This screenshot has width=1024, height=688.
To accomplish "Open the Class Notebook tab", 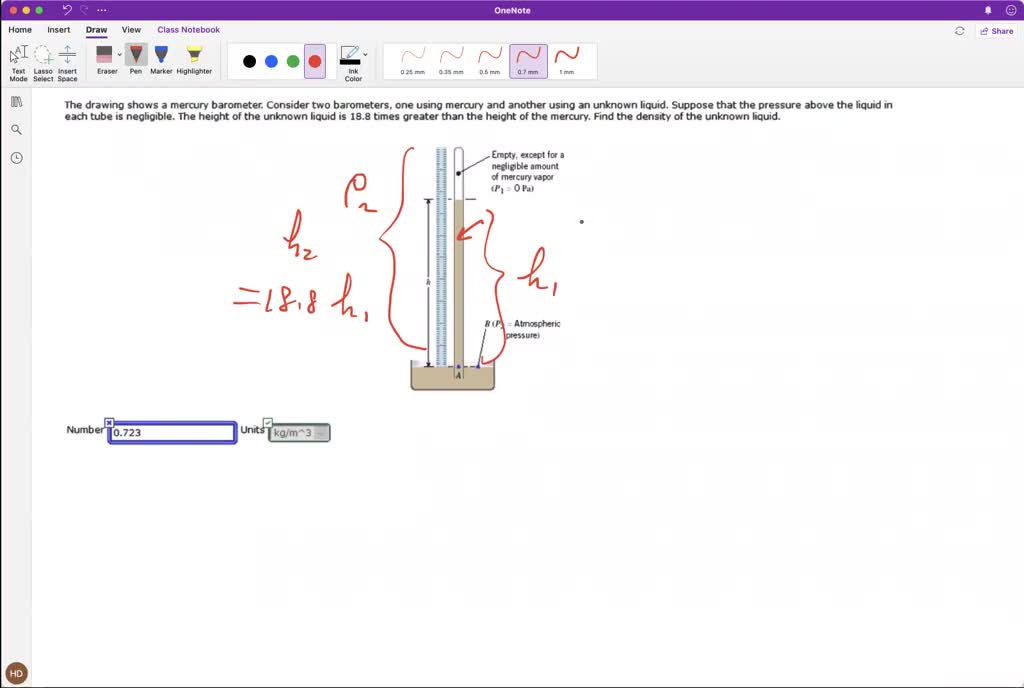I will point(188,30).
